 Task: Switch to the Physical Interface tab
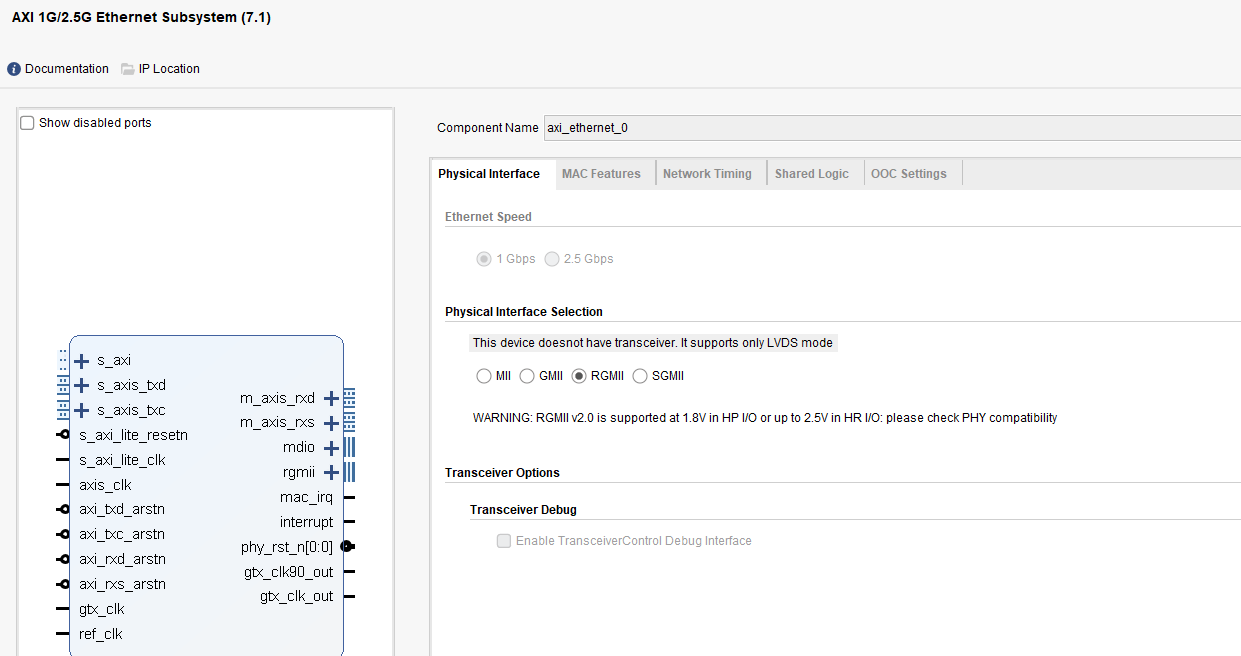tap(489, 174)
